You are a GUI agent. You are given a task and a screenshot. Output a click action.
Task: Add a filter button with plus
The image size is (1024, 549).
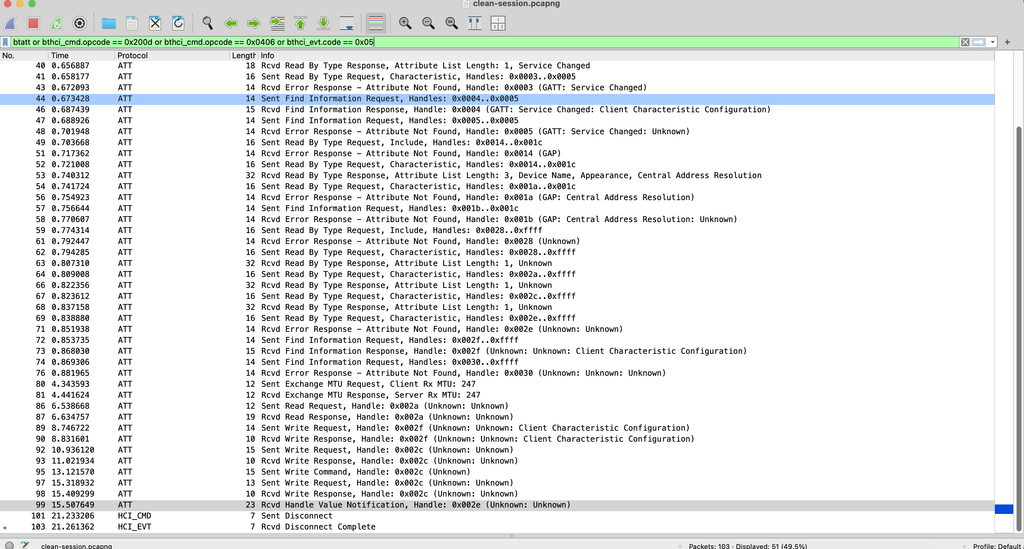pos(1007,42)
